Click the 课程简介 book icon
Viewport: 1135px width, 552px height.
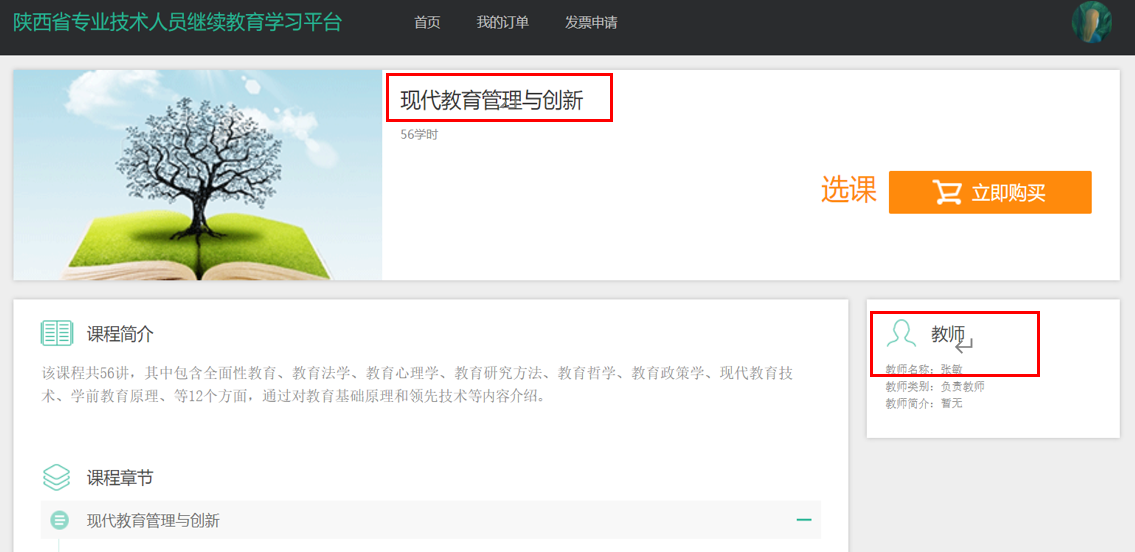click(57, 334)
